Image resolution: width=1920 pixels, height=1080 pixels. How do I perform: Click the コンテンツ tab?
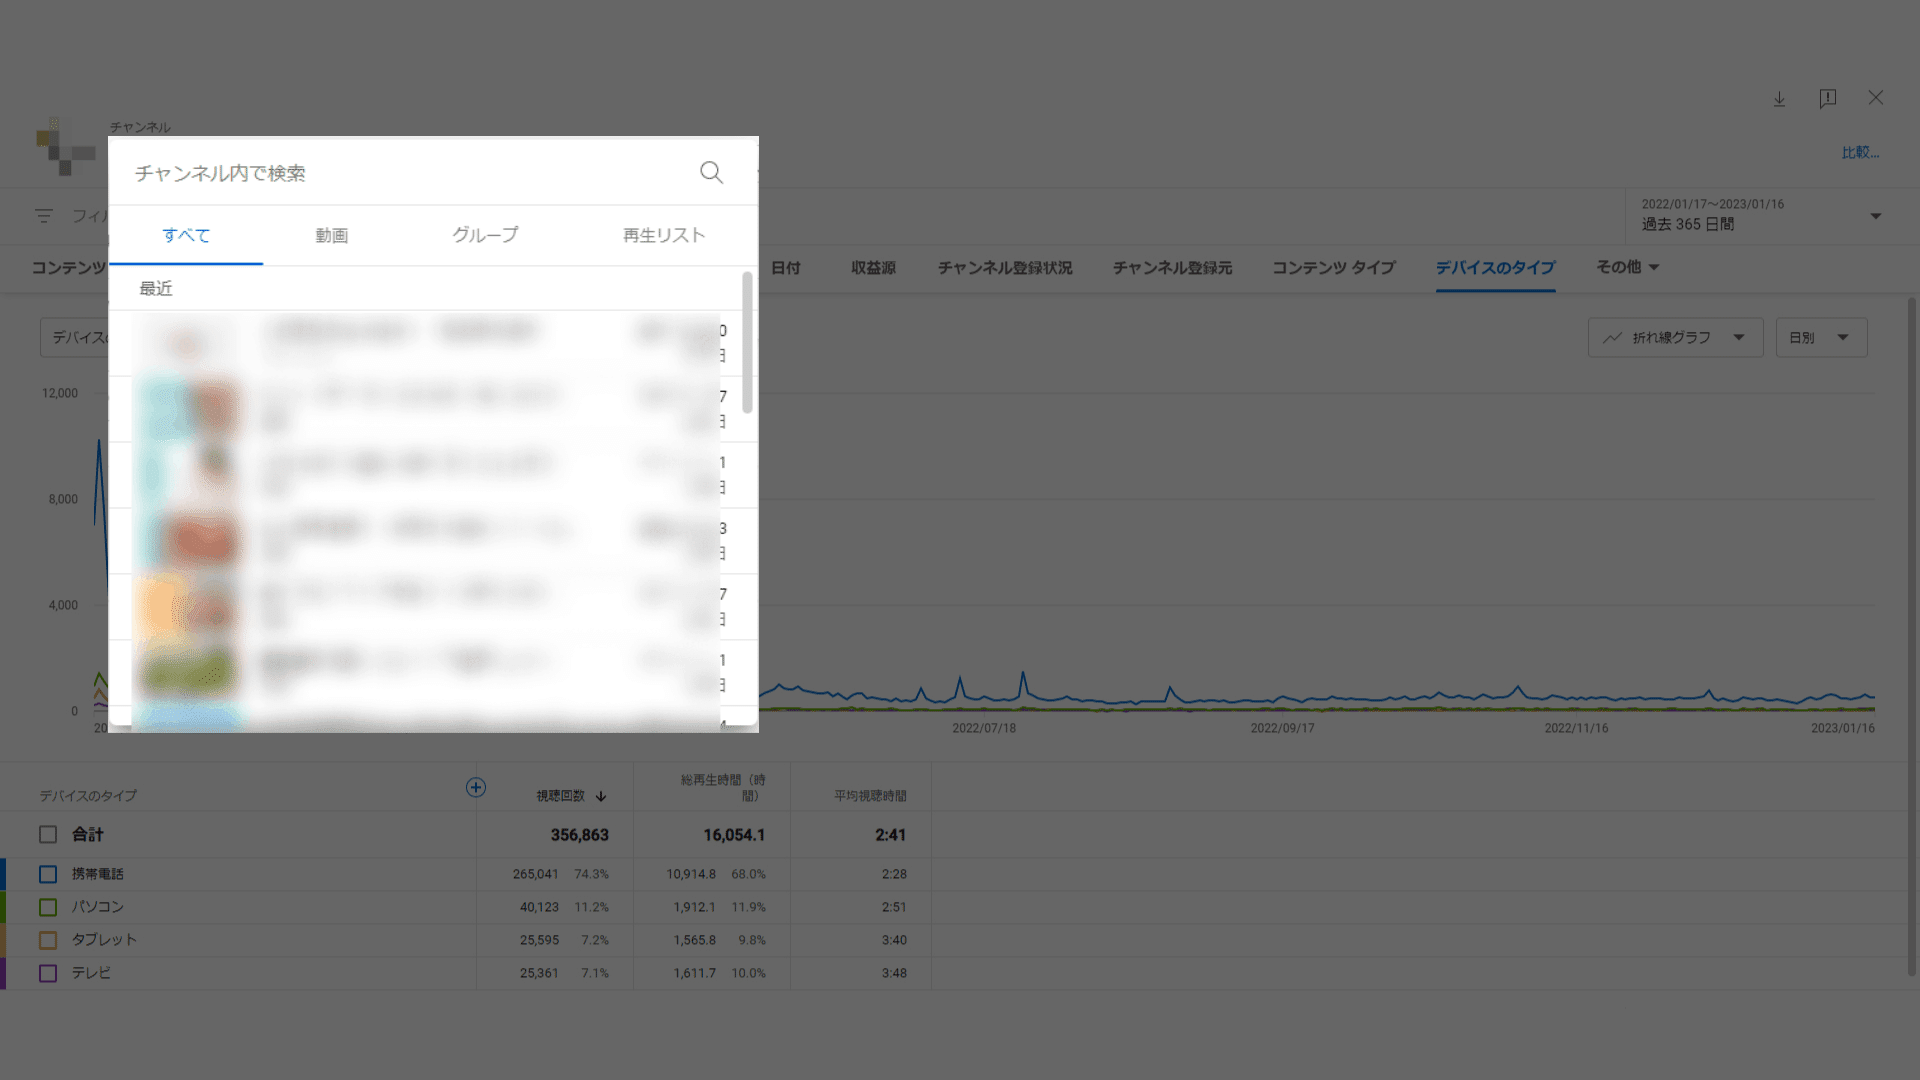click(x=68, y=268)
